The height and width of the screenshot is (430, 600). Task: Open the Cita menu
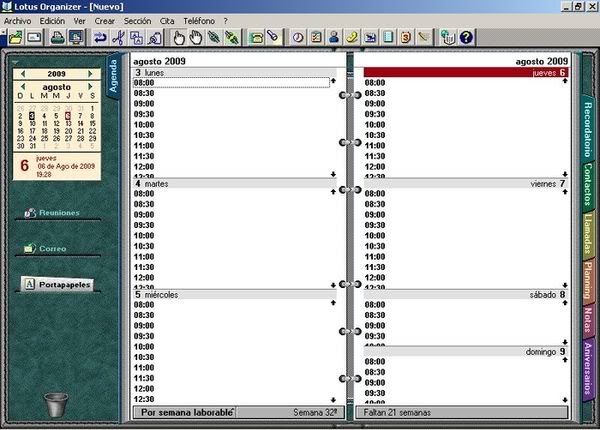click(x=167, y=21)
